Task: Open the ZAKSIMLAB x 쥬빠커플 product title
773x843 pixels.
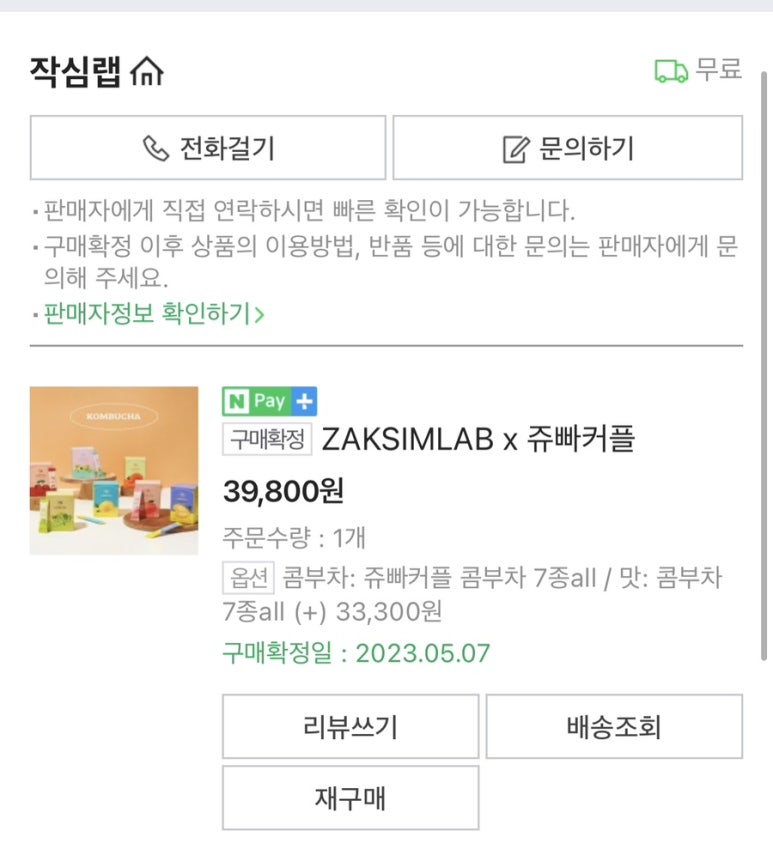Action: pyautogui.click(x=478, y=439)
